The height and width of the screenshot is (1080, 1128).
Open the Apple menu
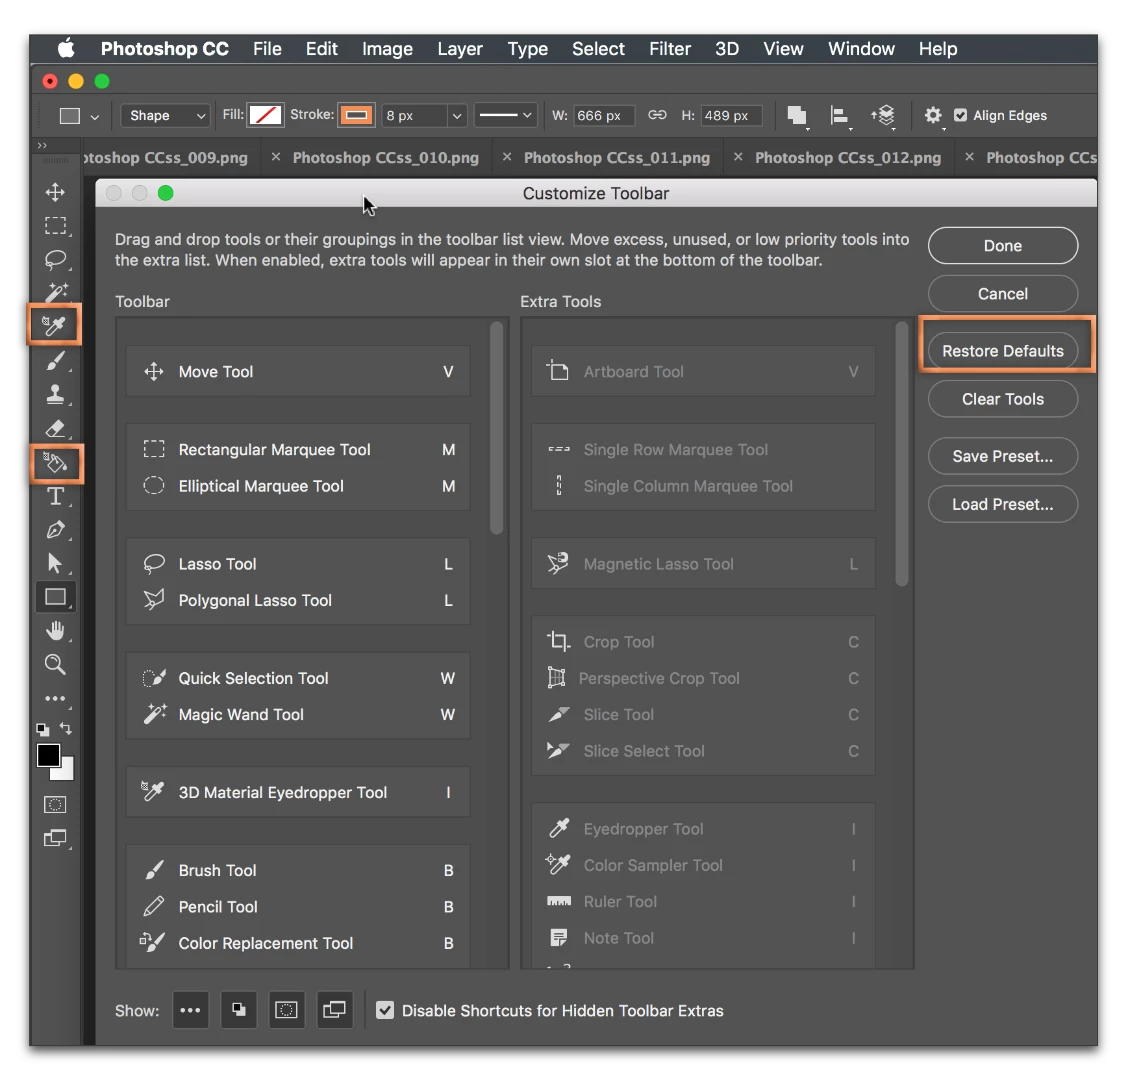(66, 49)
